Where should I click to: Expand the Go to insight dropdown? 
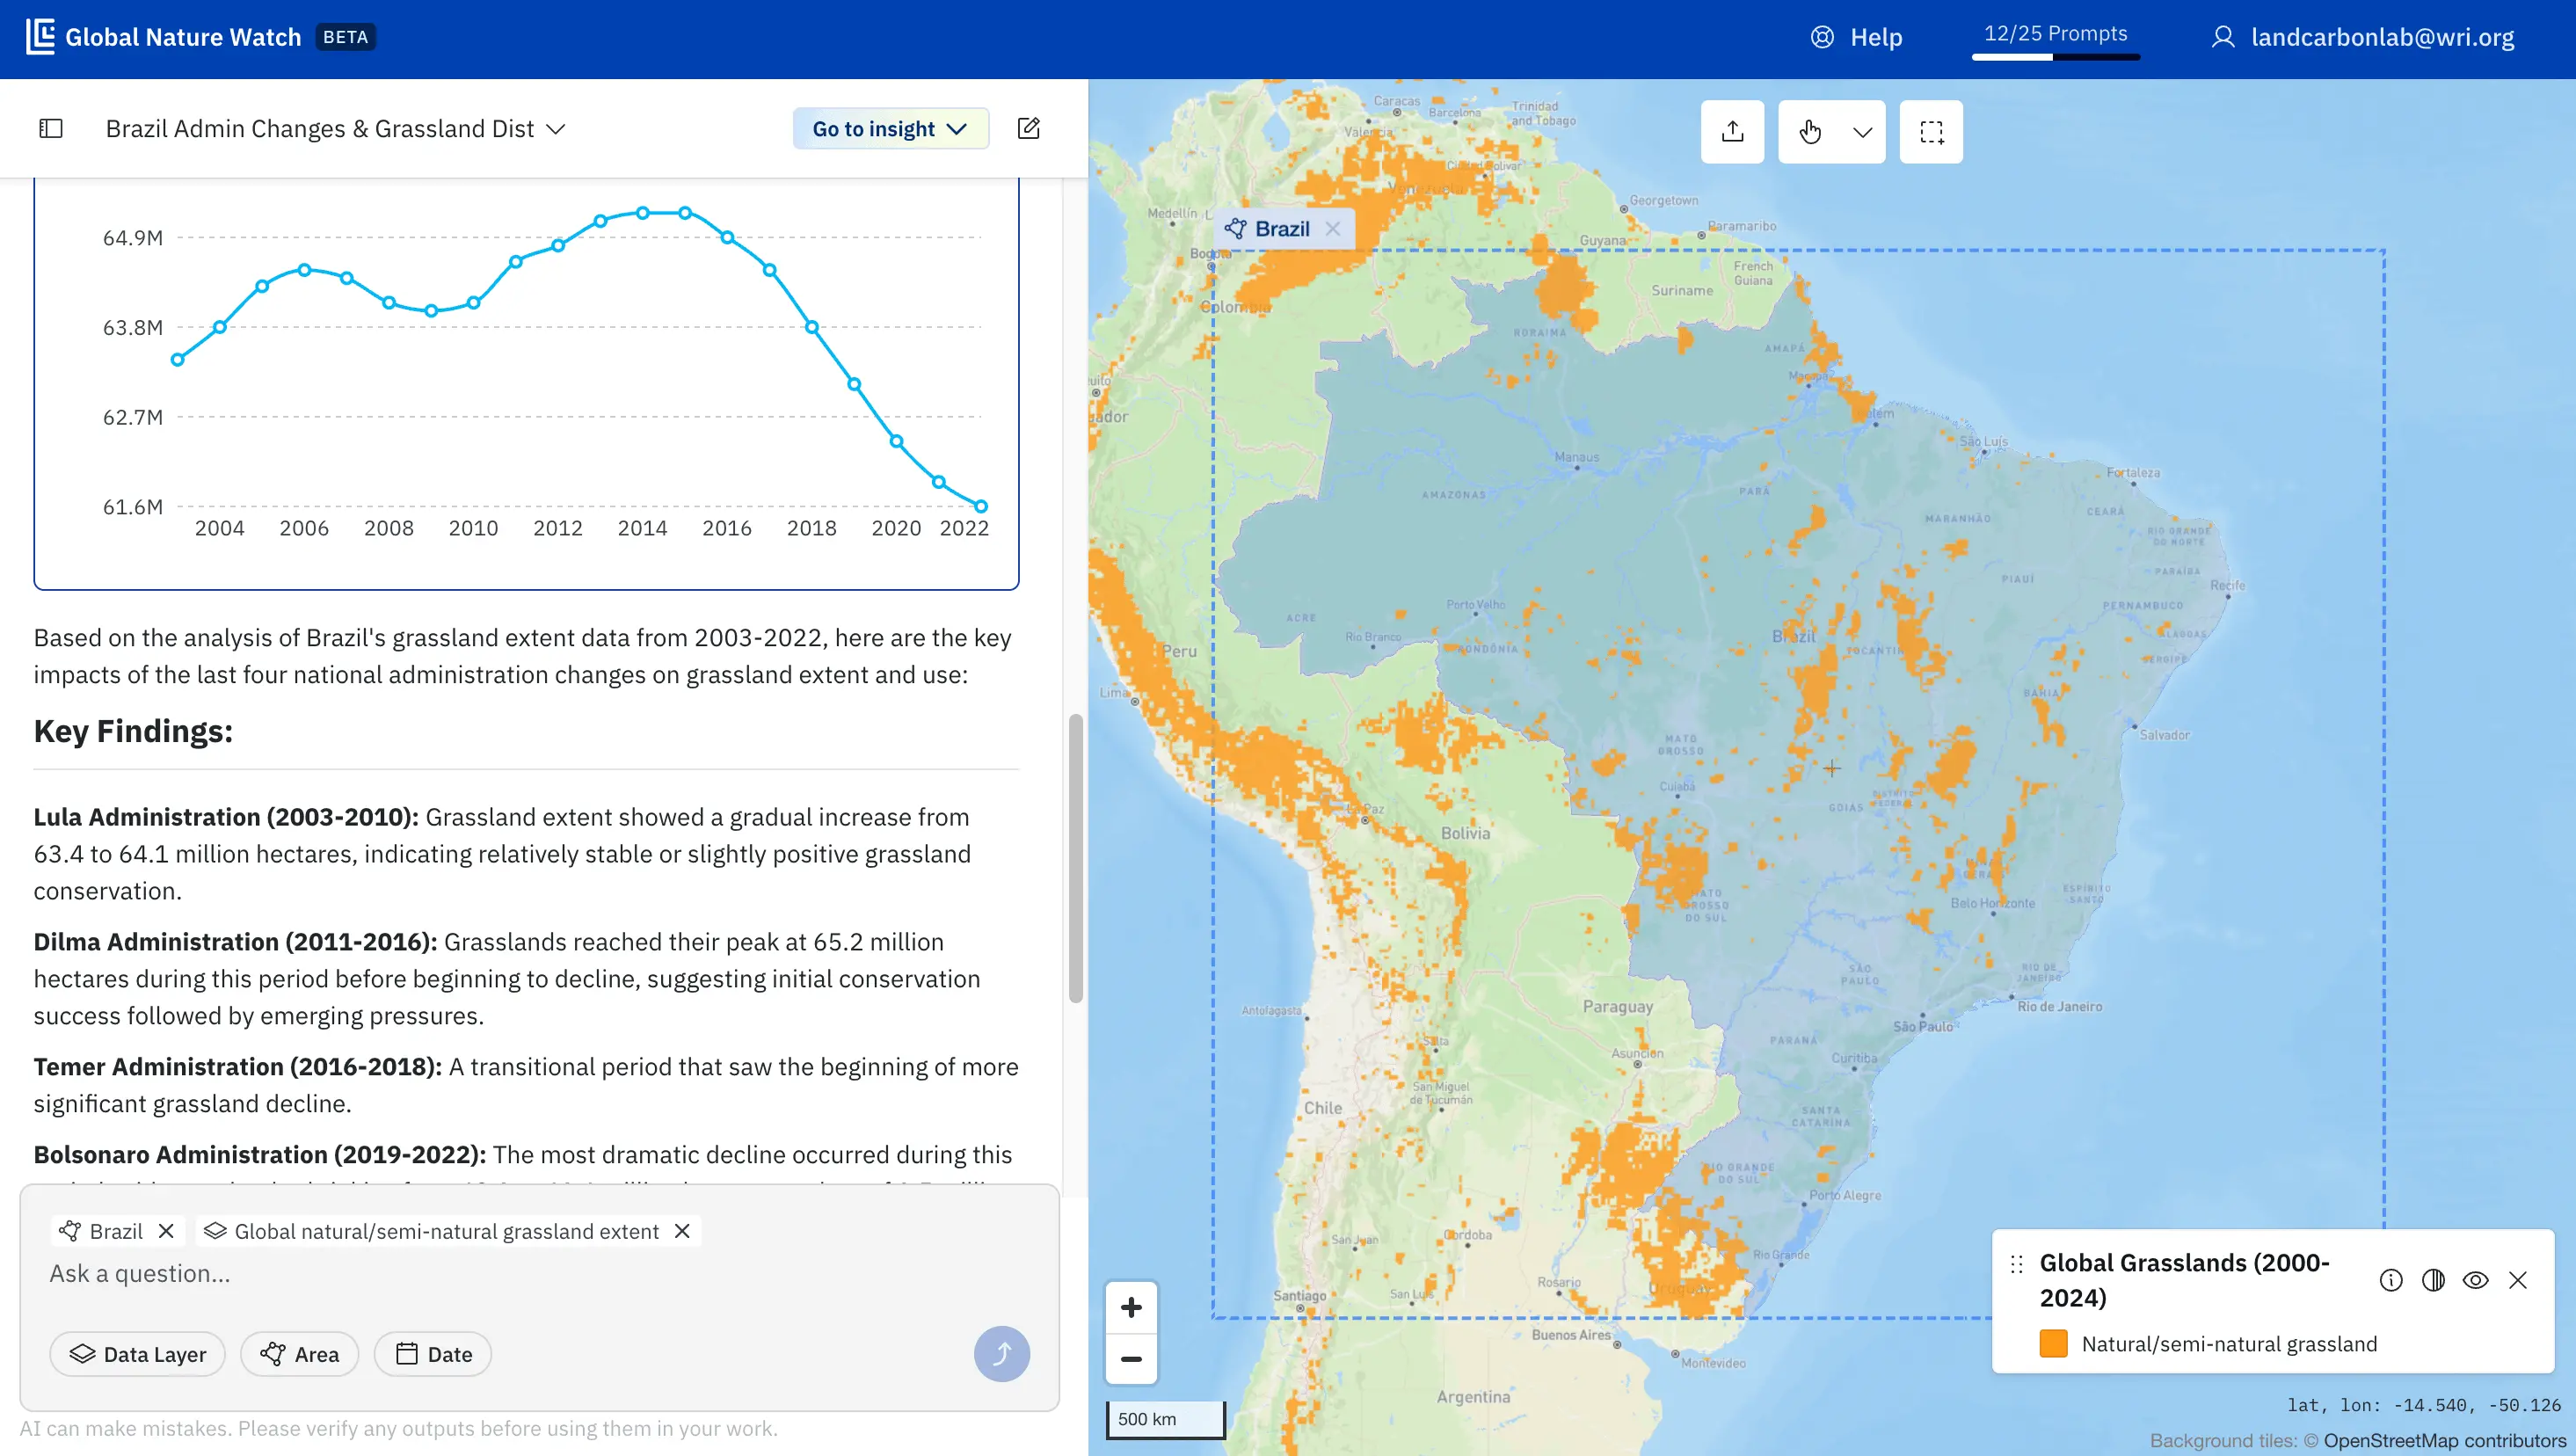(890, 129)
